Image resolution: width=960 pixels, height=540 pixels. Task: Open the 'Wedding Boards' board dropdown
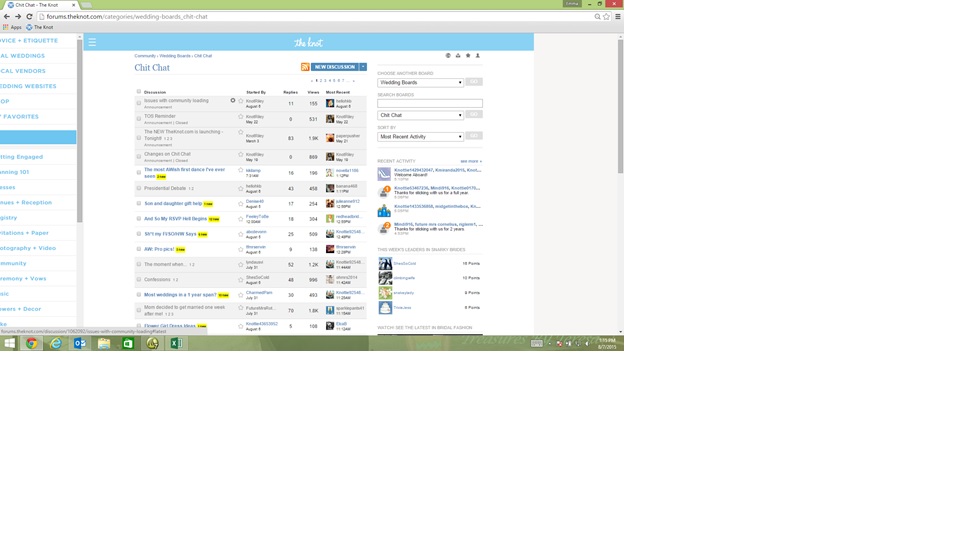coord(420,82)
